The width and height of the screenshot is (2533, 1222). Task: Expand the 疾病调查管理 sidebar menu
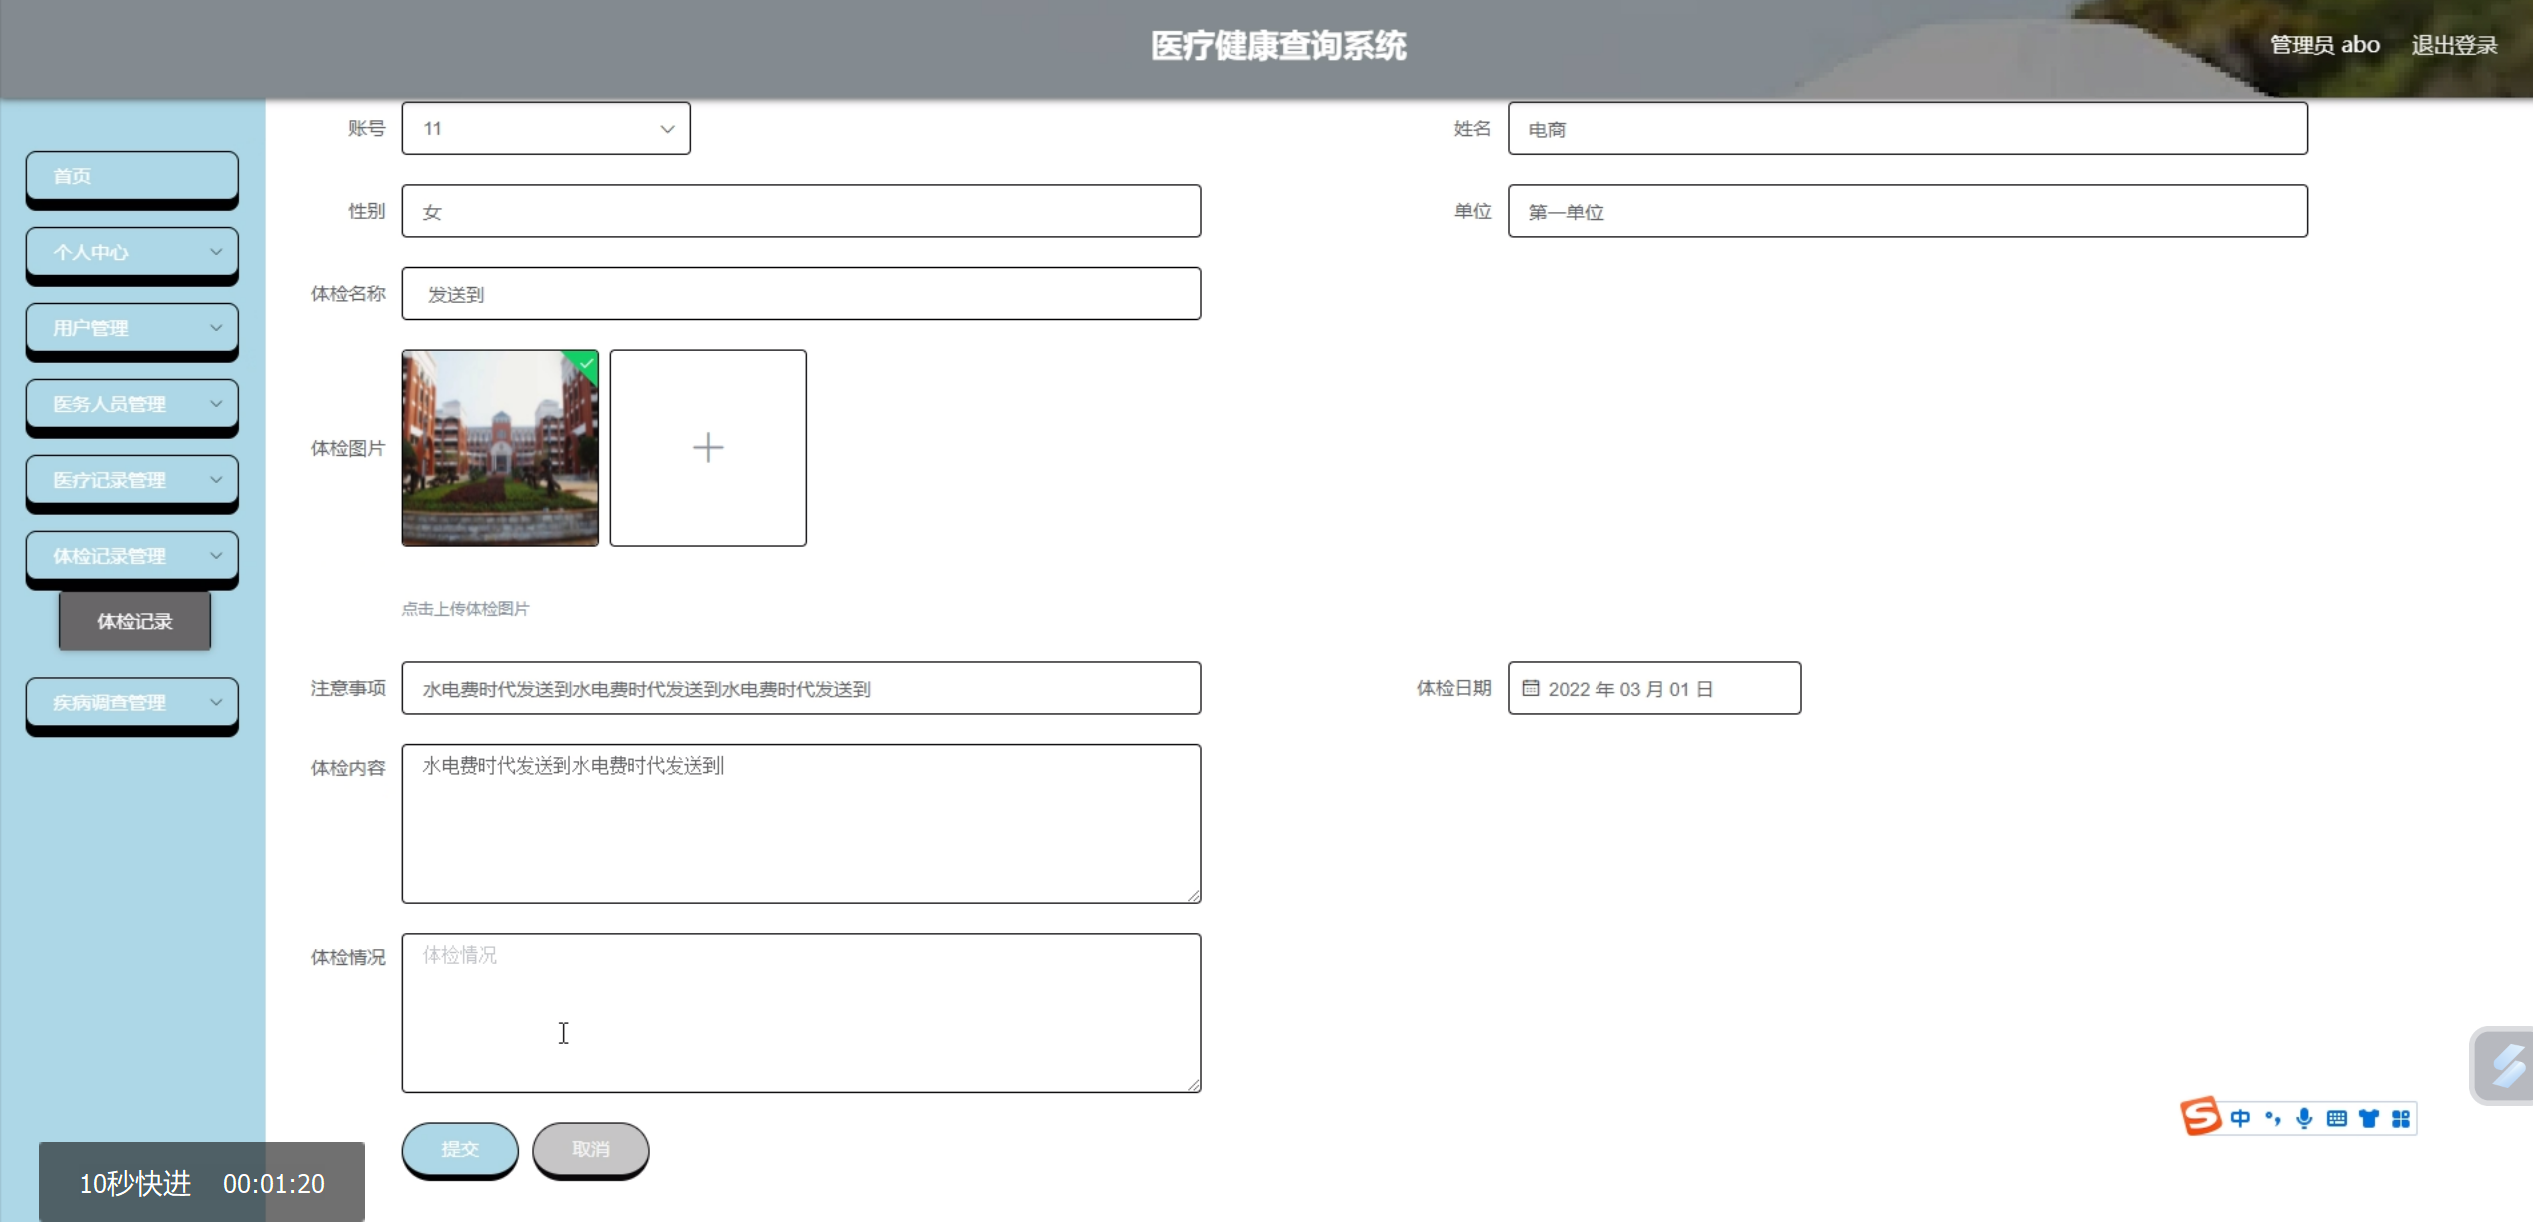[132, 702]
